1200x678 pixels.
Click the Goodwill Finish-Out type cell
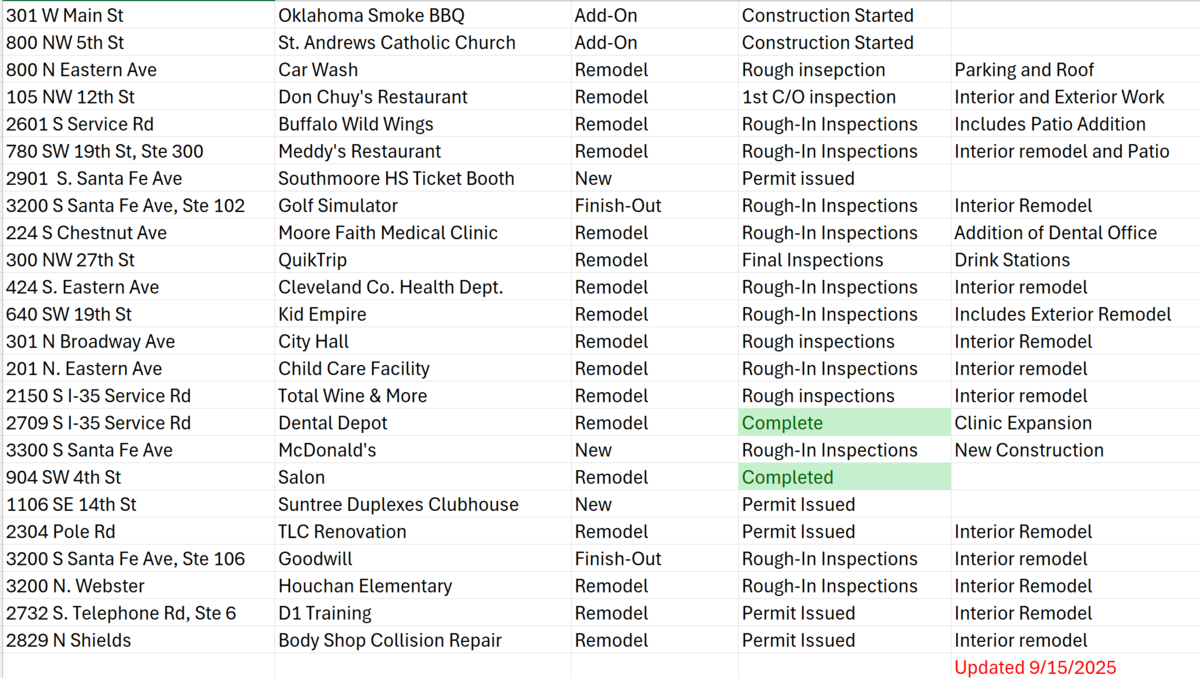click(x=655, y=559)
